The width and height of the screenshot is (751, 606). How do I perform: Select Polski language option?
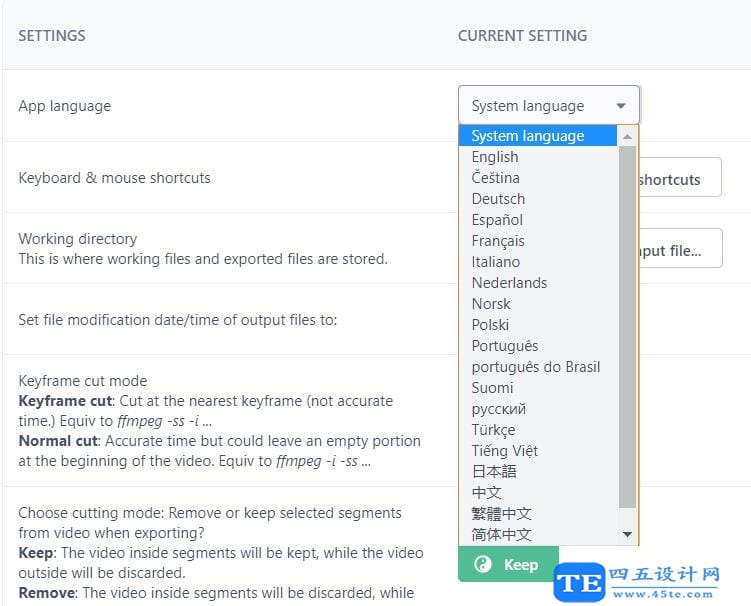[490, 325]
